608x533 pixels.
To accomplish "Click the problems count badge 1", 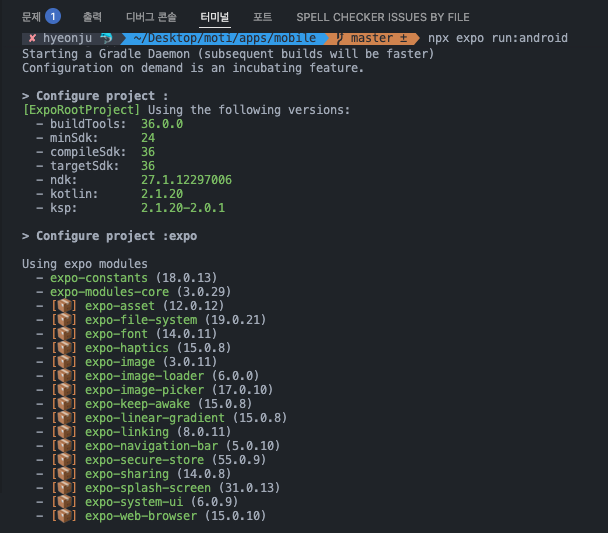I will 53,17.
